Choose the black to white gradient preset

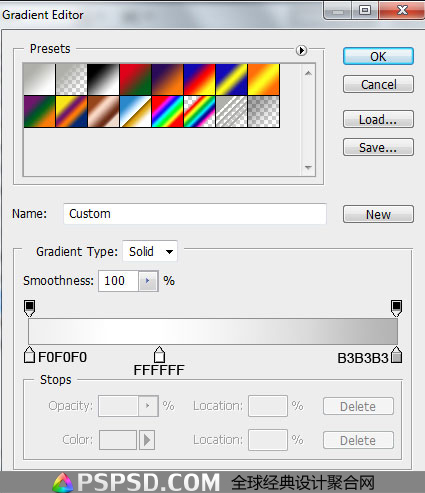(103, 79)
